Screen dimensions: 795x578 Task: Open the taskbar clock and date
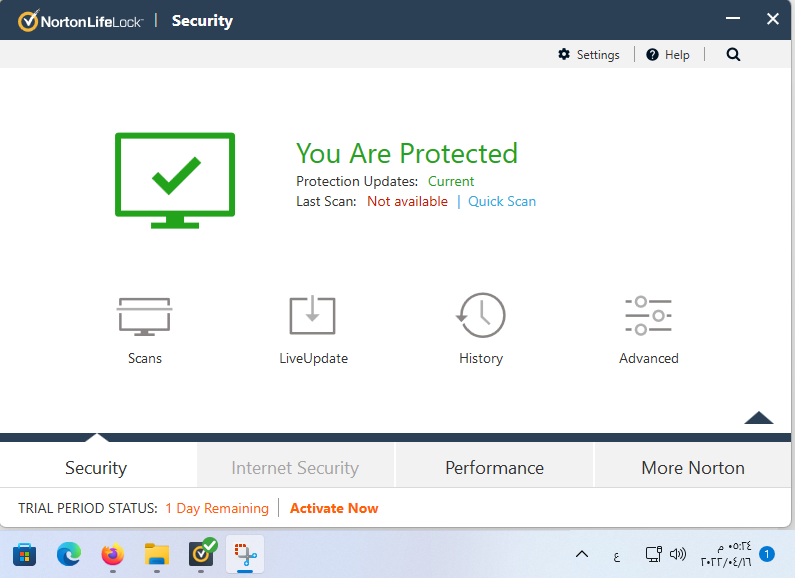(726, 554)
